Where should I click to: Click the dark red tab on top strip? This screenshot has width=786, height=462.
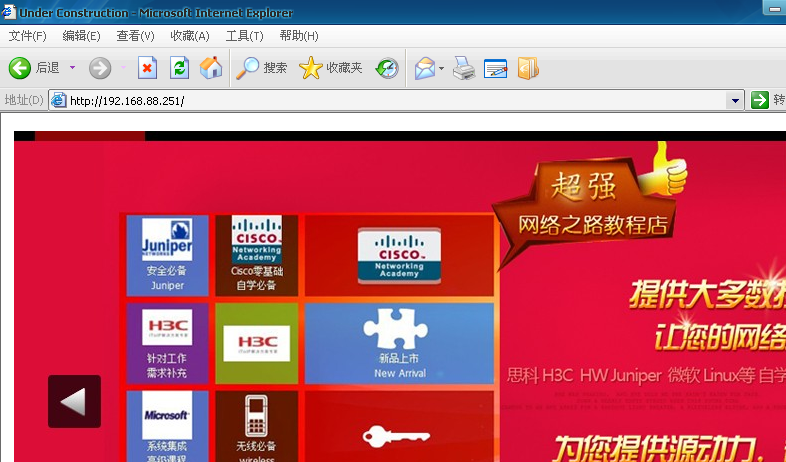tap(90, 136)
